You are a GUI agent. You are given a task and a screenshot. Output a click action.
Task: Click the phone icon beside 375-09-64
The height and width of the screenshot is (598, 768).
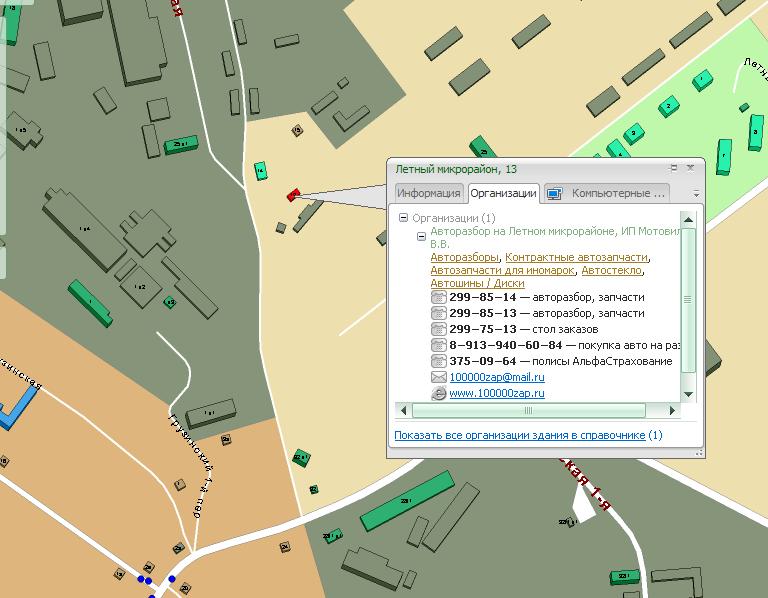(x=438, y=361)
